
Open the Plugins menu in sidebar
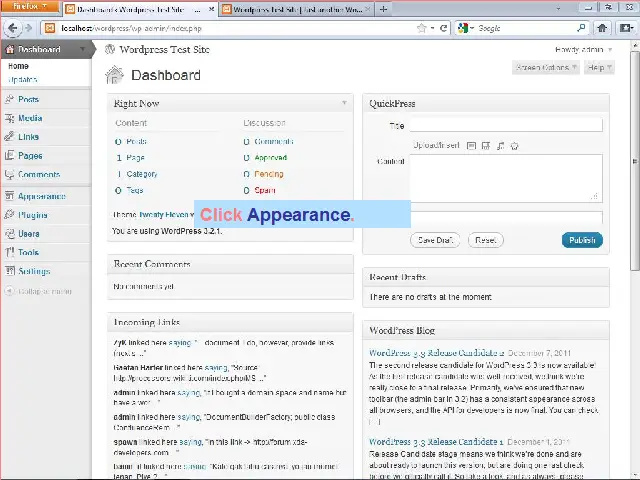point(33,215)
